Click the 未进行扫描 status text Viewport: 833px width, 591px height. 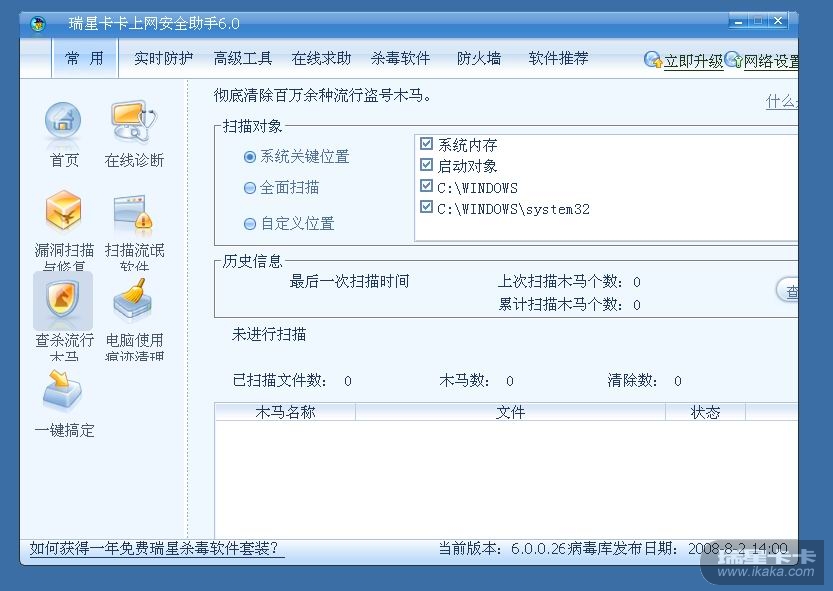[x=269, y=334]
